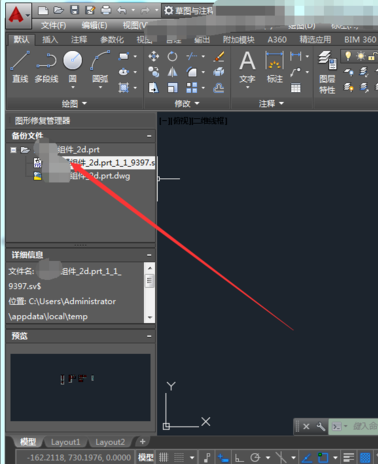Toggle polar tracking in status bar
Screen dimensions: 378x464
coord(255,457)
